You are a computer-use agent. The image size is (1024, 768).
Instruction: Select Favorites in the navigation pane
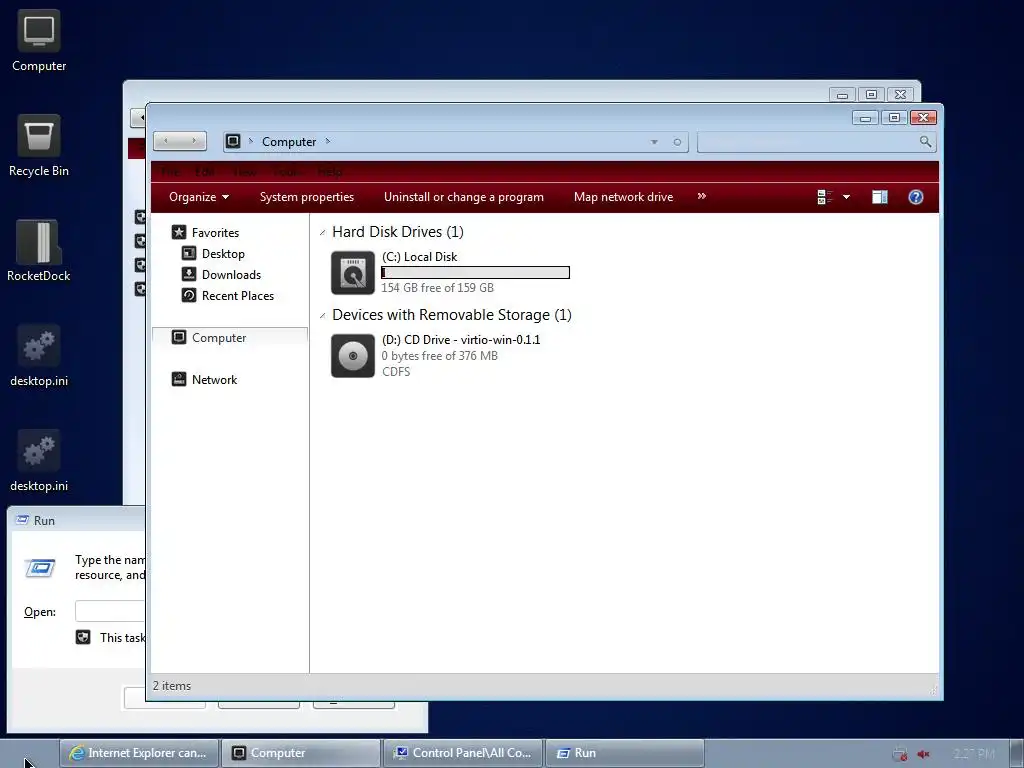(x=215, y=232)
